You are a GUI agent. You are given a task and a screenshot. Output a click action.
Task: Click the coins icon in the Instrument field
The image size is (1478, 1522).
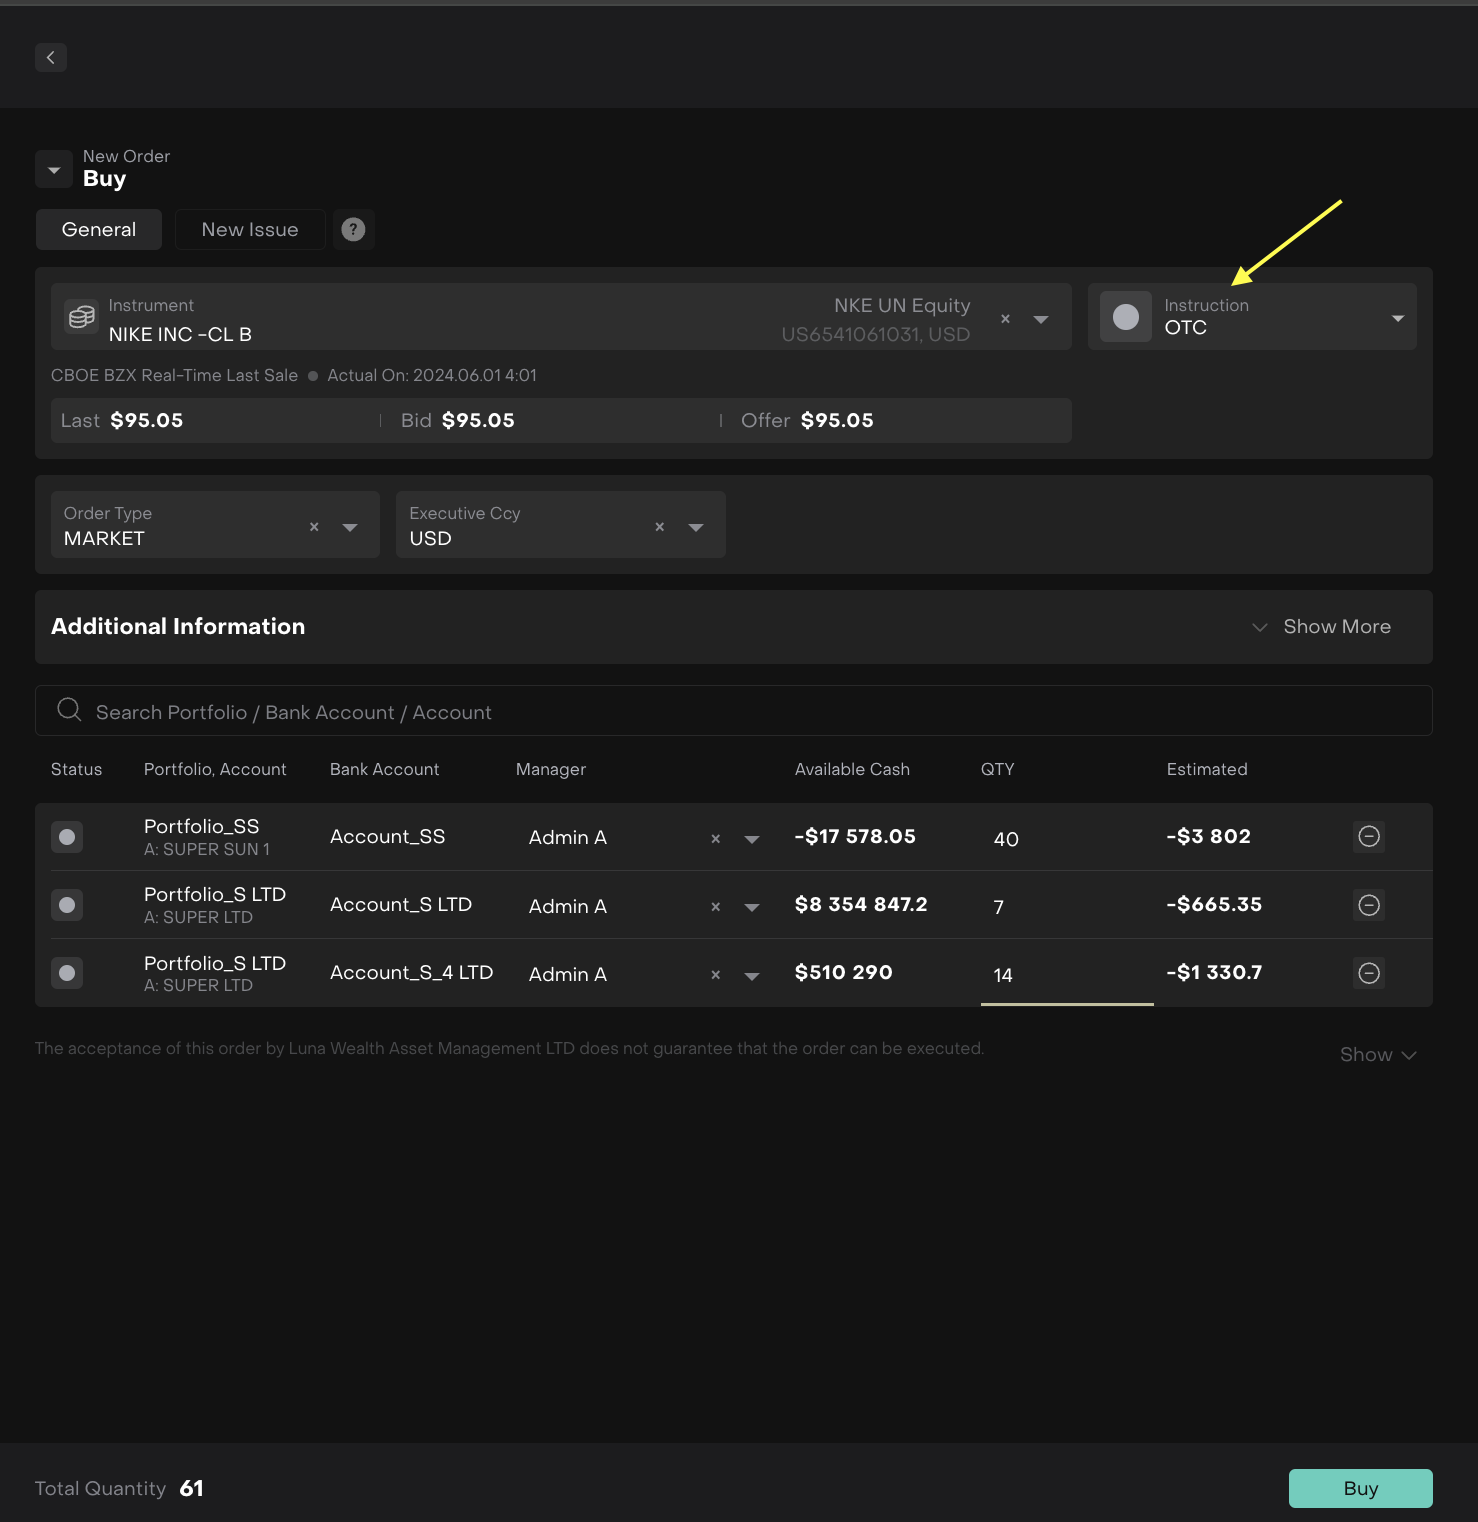click(x=81, y=317)
